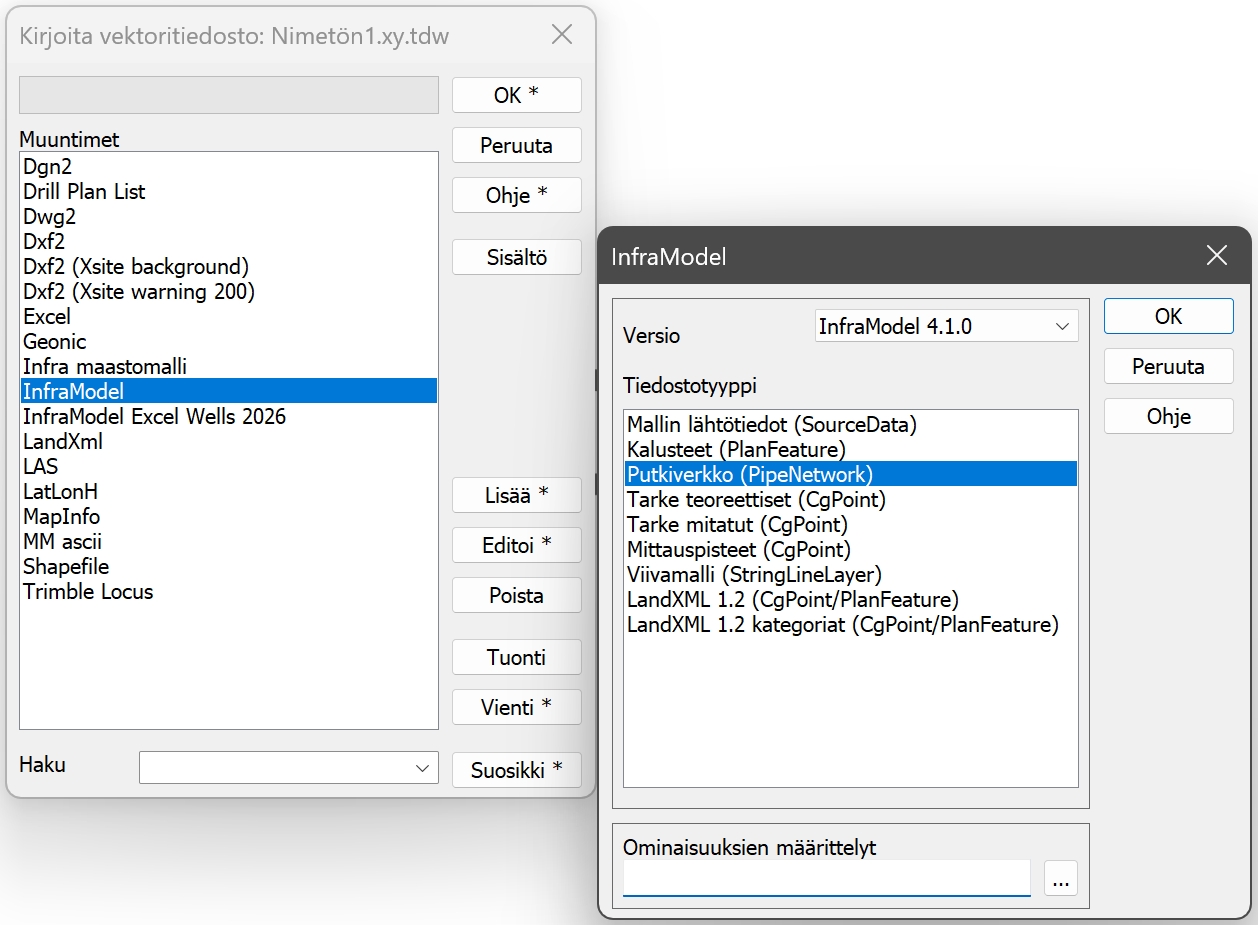Open the Versio InfraModel 4.1.0 dropdown

(947, 326)
